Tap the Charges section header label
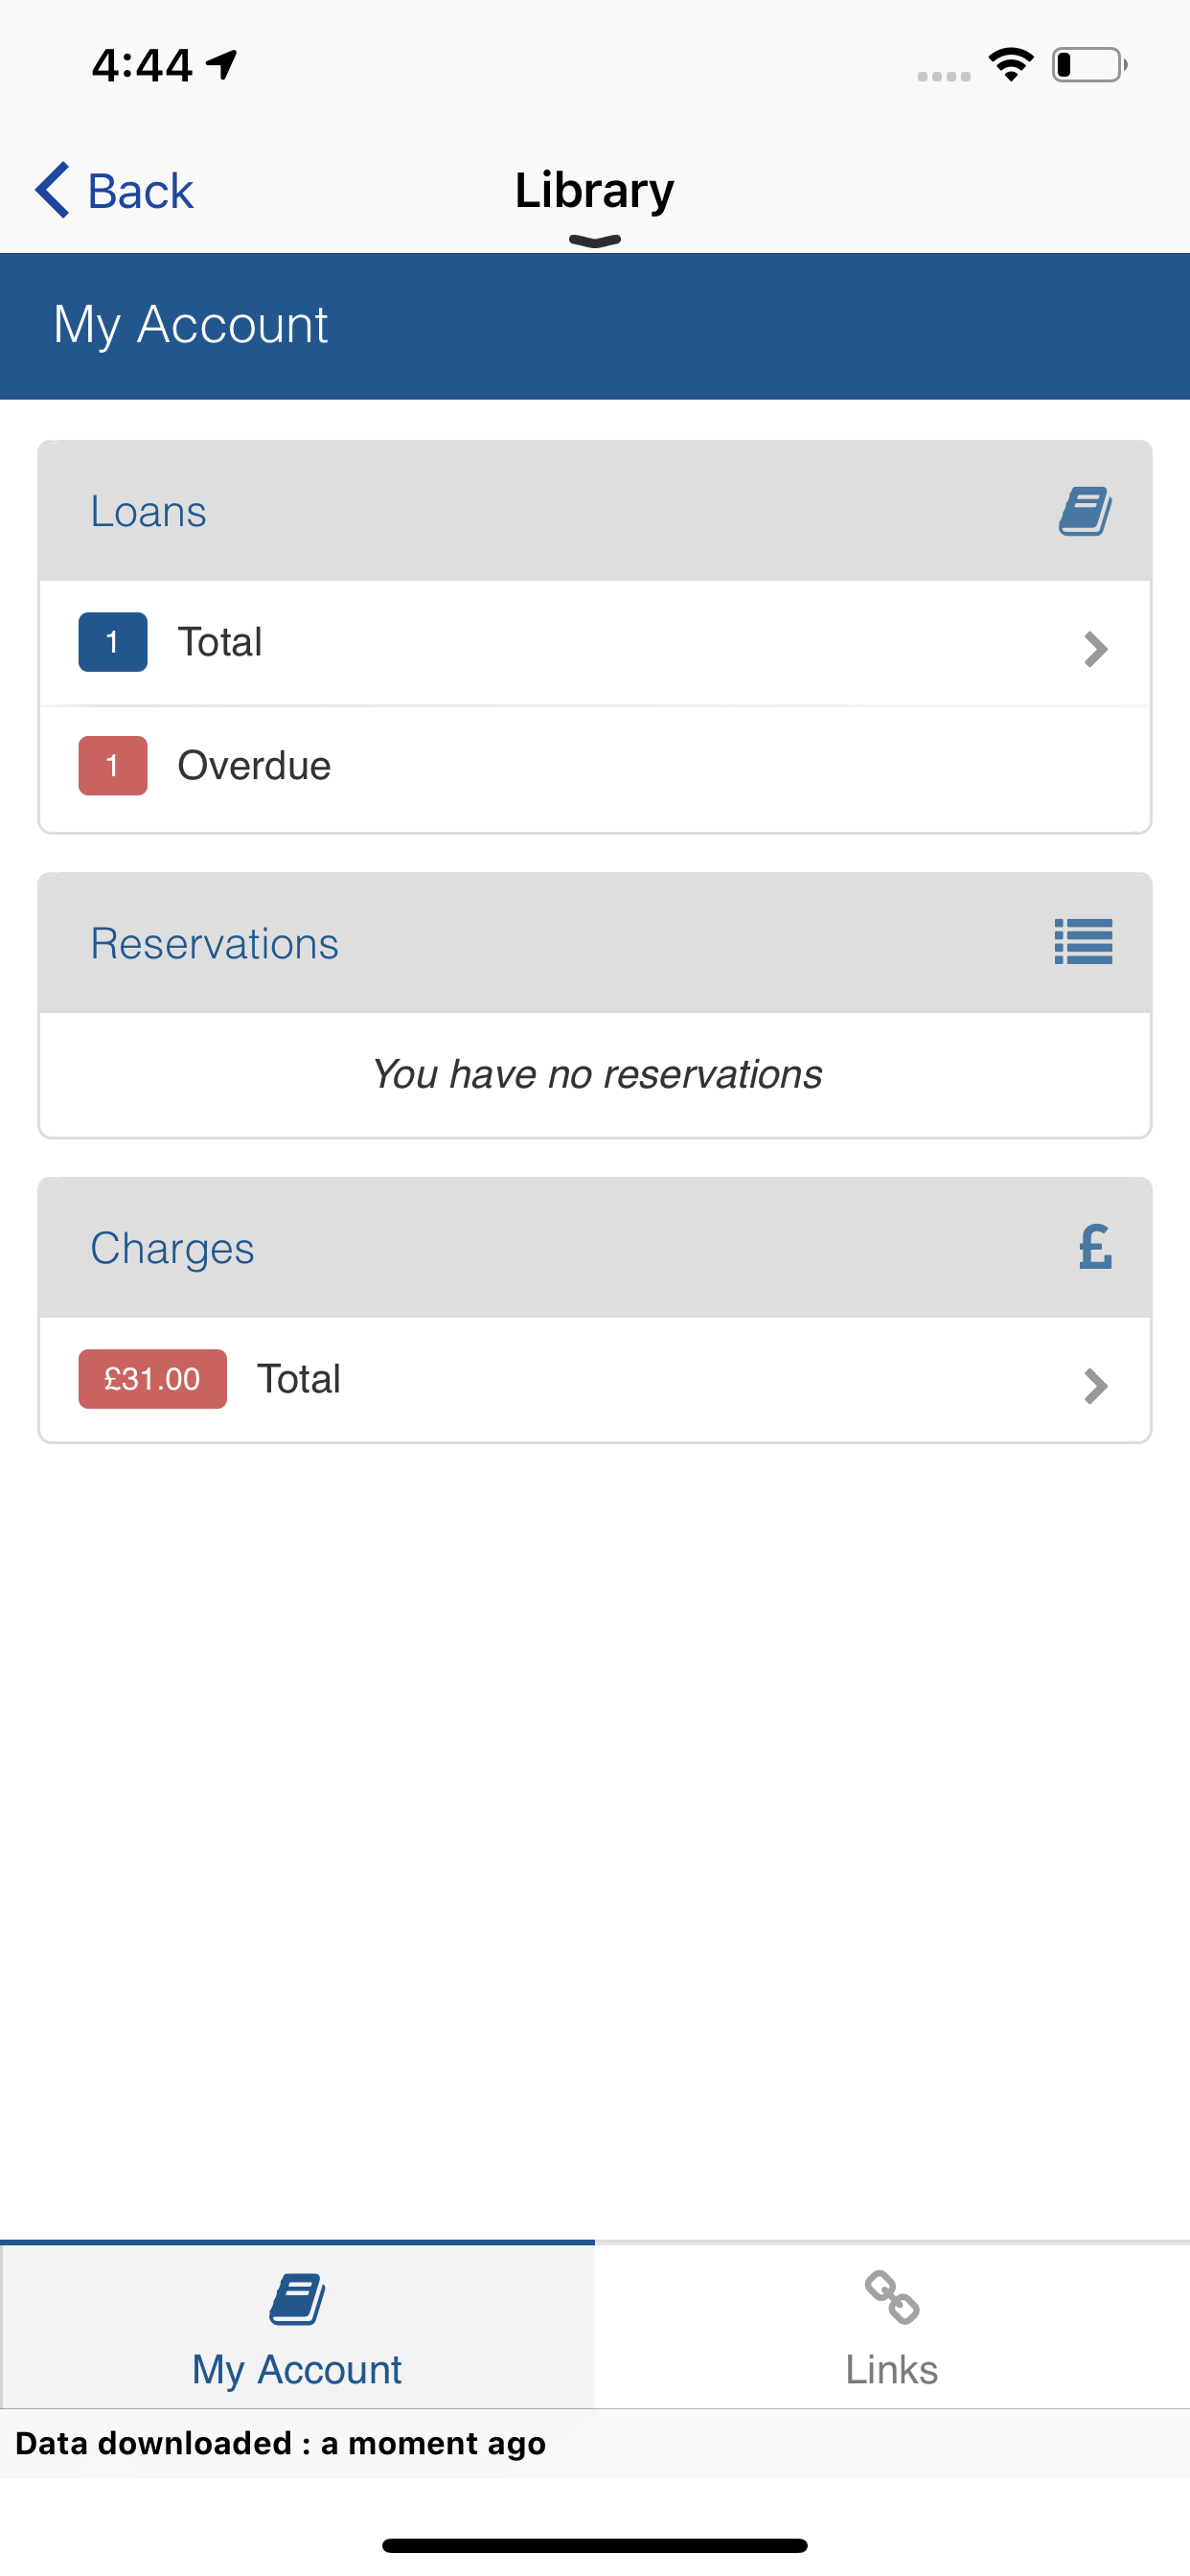1190x2576 pixels. [172, 1248]
